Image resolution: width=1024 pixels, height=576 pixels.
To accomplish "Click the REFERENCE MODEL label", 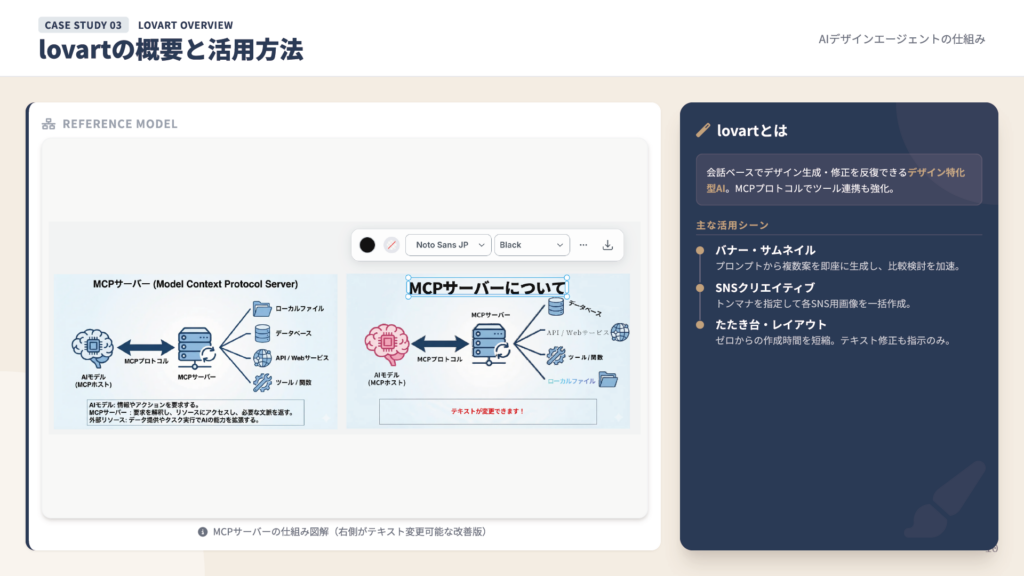I will [x=120, y=124].
